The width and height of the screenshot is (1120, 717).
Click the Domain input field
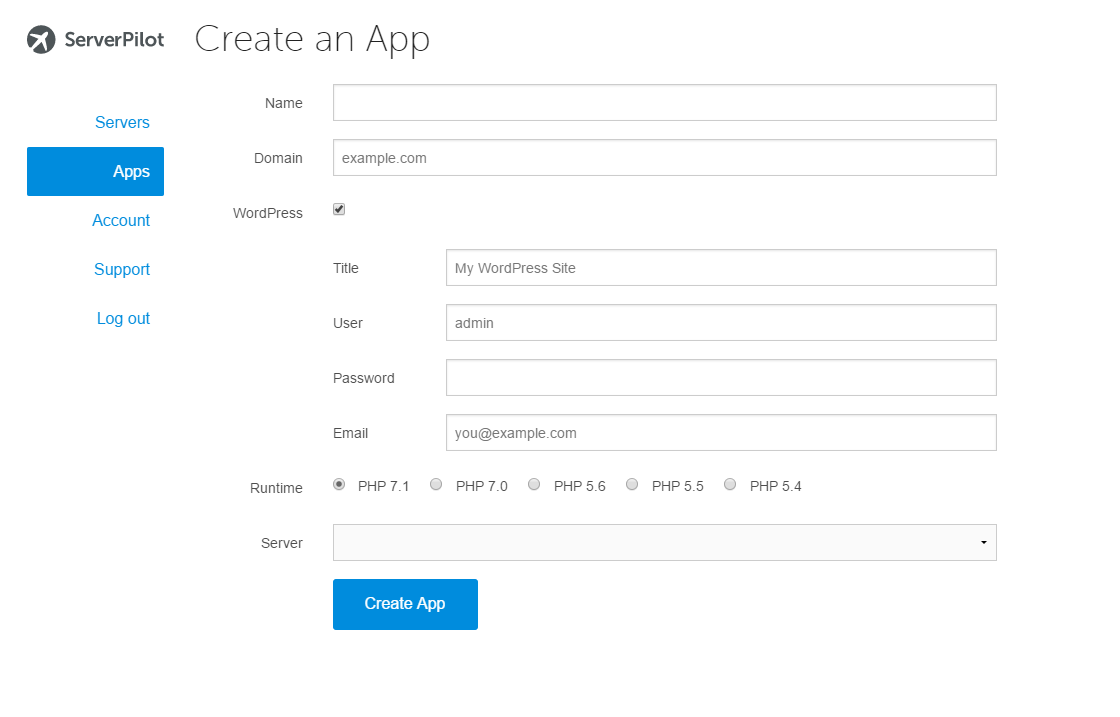click(x=664, y=158)
